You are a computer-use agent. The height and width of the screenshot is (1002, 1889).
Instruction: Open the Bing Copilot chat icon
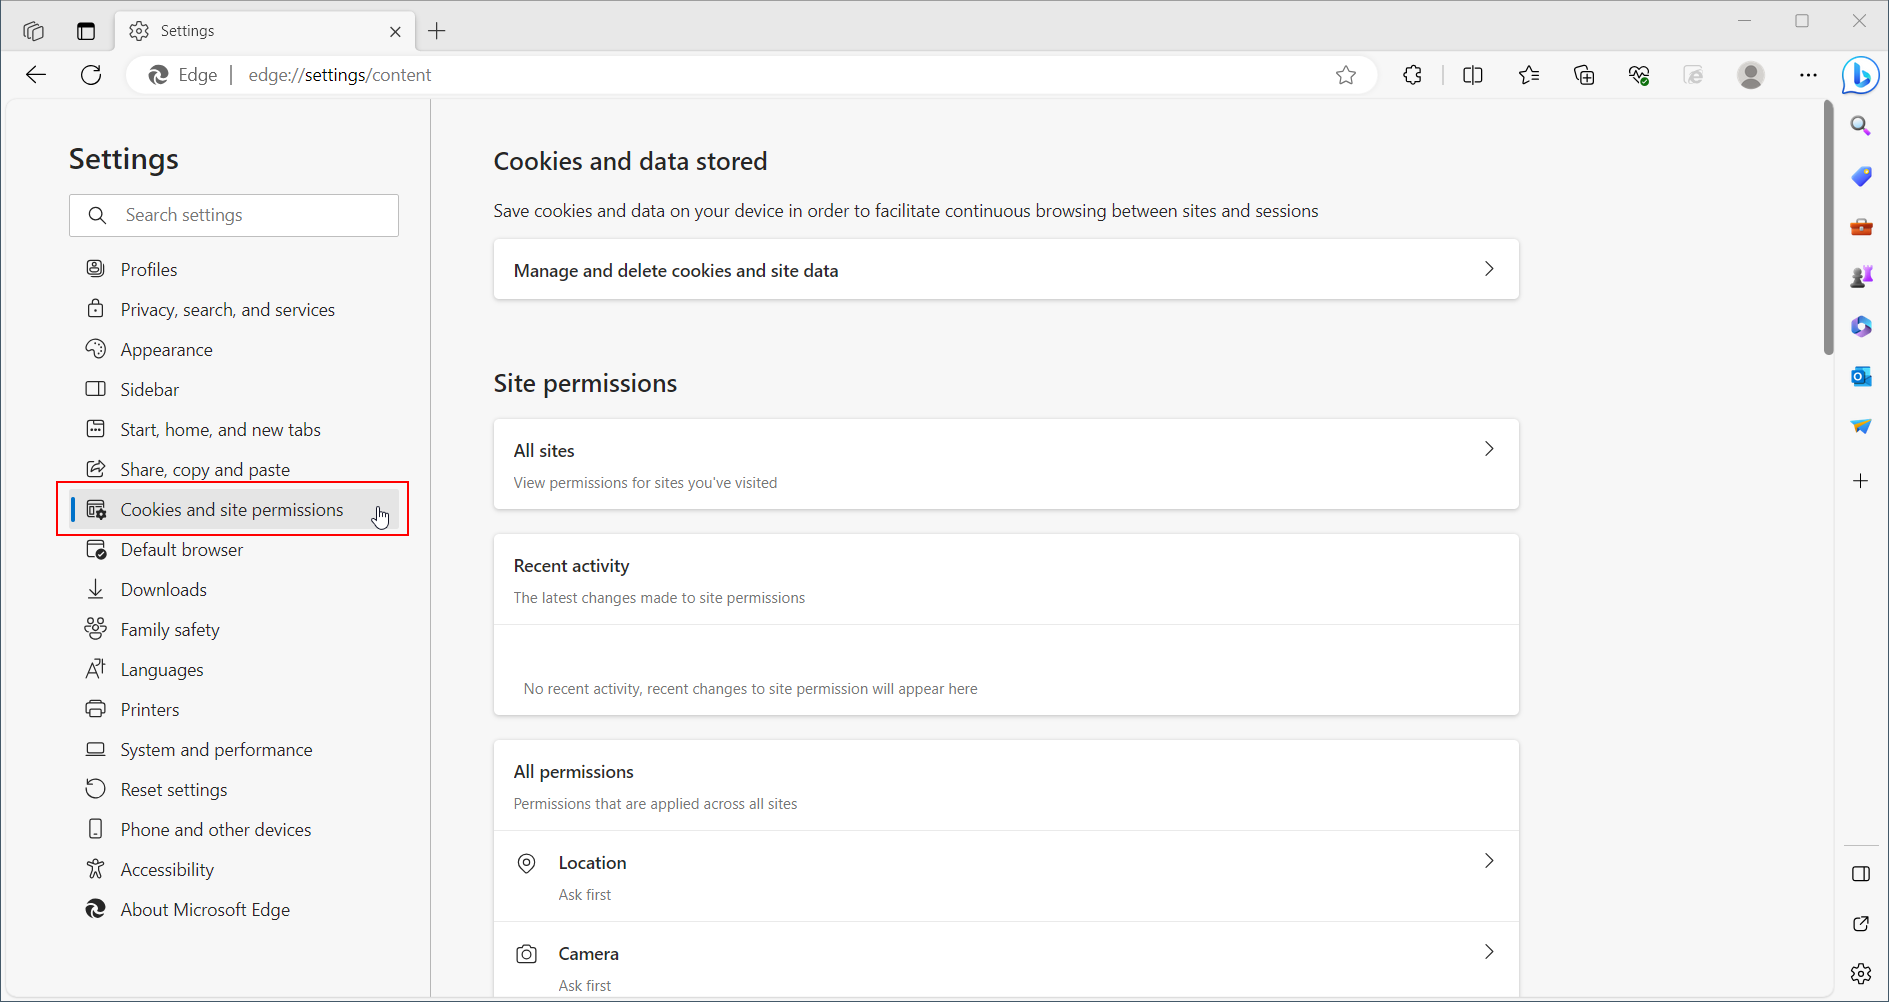1860,75
